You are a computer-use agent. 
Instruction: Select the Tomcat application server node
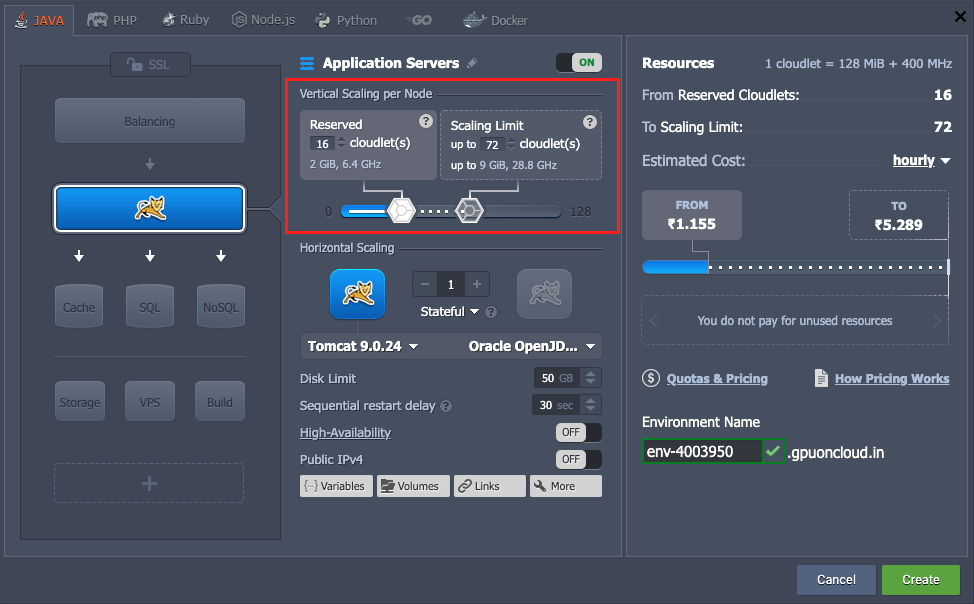tap(149, 208)
